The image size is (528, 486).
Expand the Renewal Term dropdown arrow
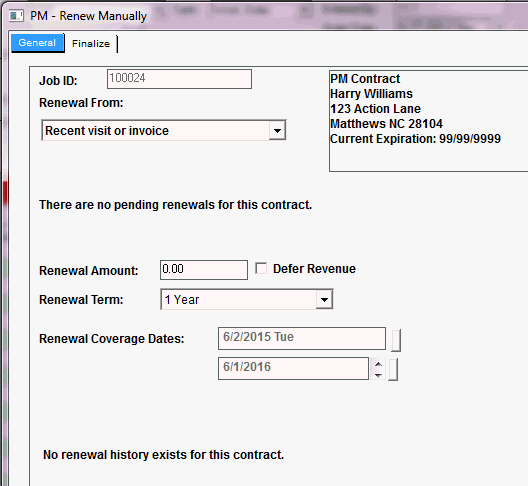point(324,299)
